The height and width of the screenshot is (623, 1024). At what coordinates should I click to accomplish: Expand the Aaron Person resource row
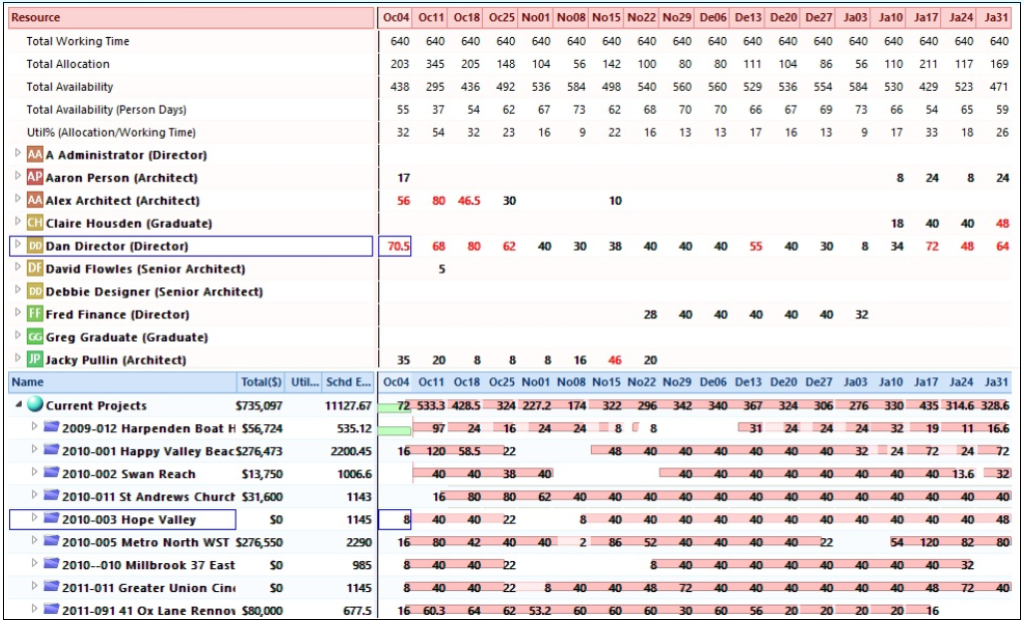click(x=18, y=176)
